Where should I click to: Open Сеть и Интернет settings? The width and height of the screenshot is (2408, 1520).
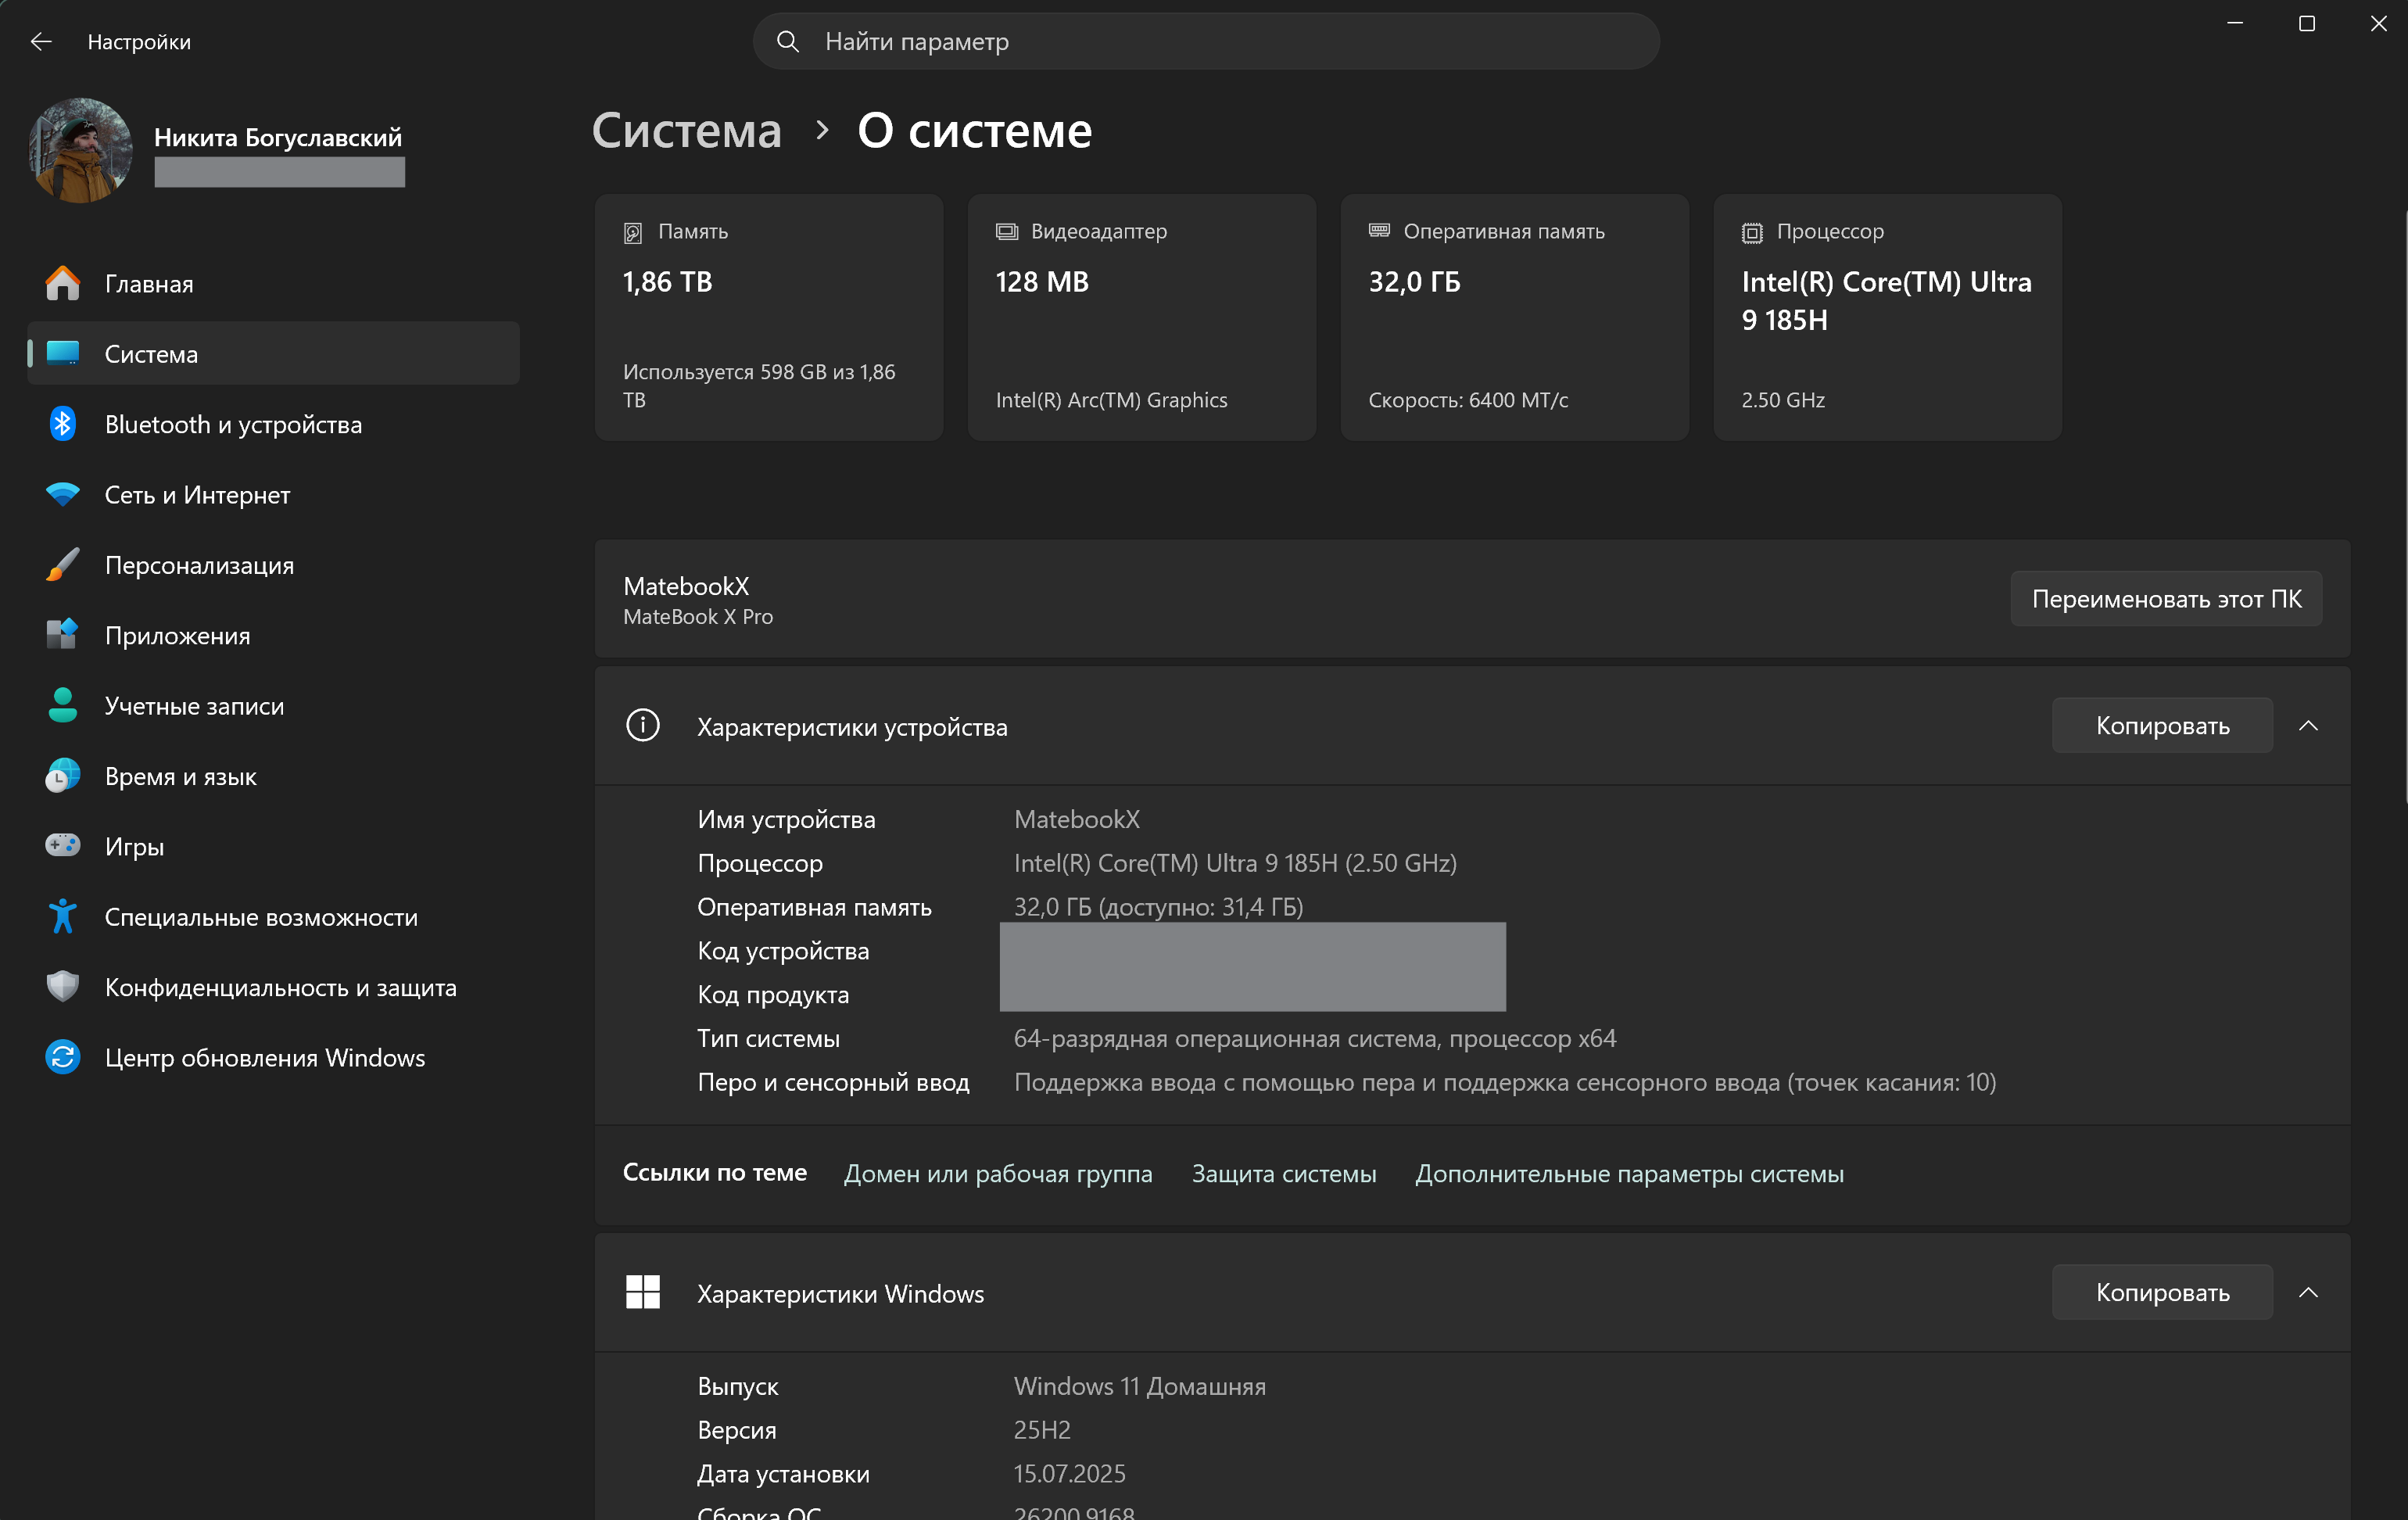[x=273, y=494]
